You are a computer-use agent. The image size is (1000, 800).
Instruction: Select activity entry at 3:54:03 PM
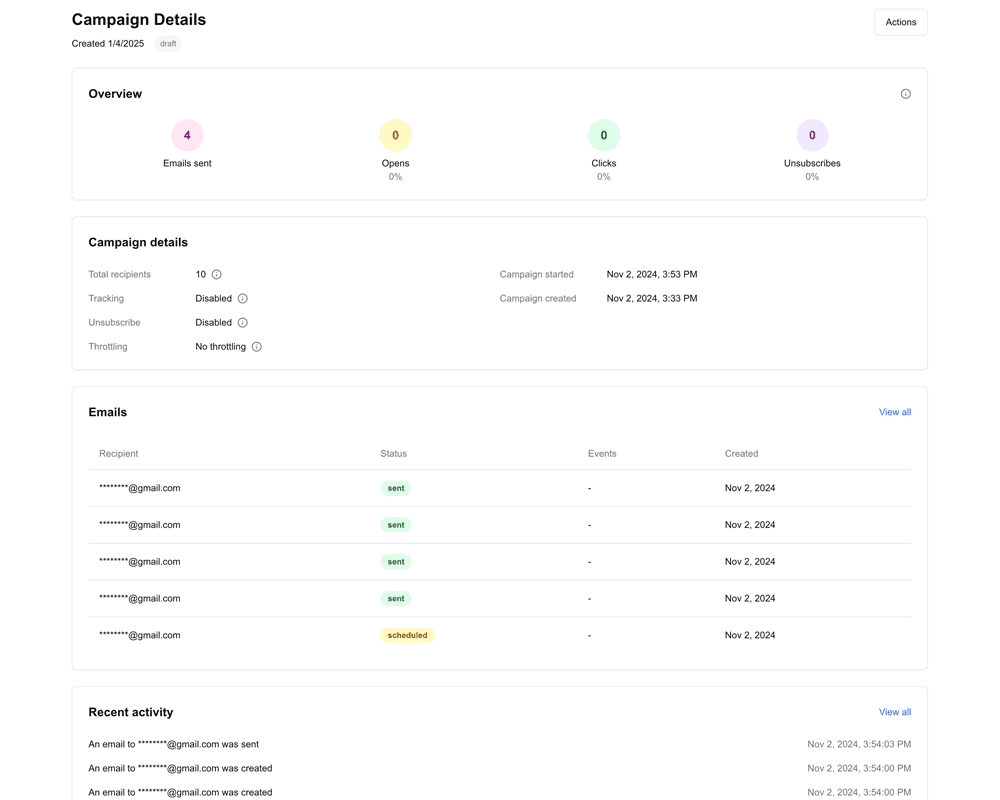tap(499, 744)
